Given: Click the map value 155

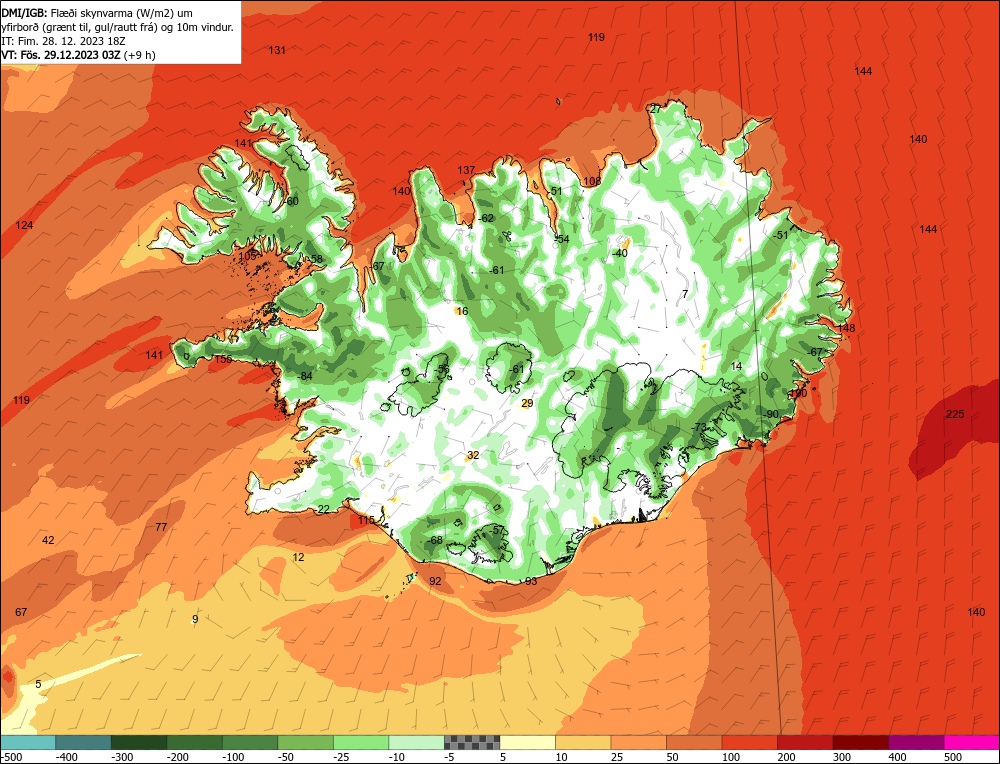Looking at the screenshot, I should coord(223,359).
